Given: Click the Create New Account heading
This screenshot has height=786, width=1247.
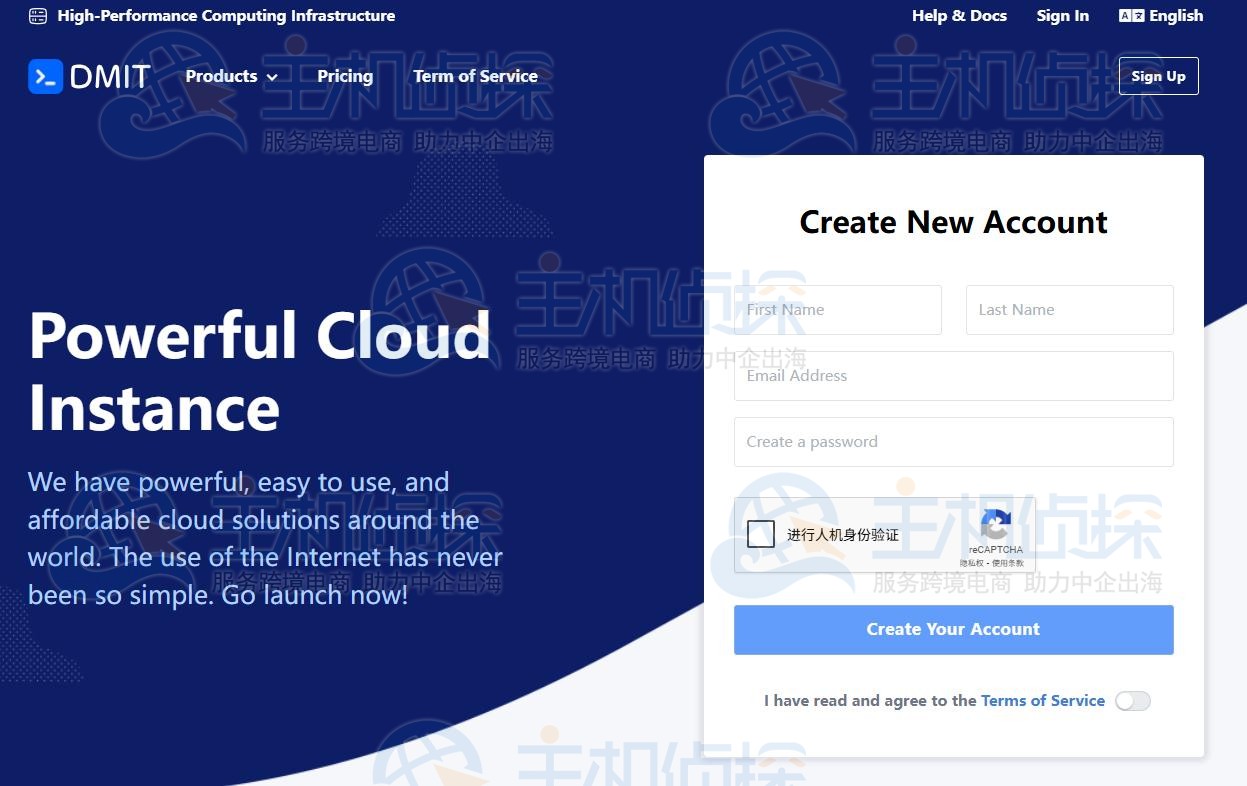Looking at the screenshot, I should (x=953, y=222).
